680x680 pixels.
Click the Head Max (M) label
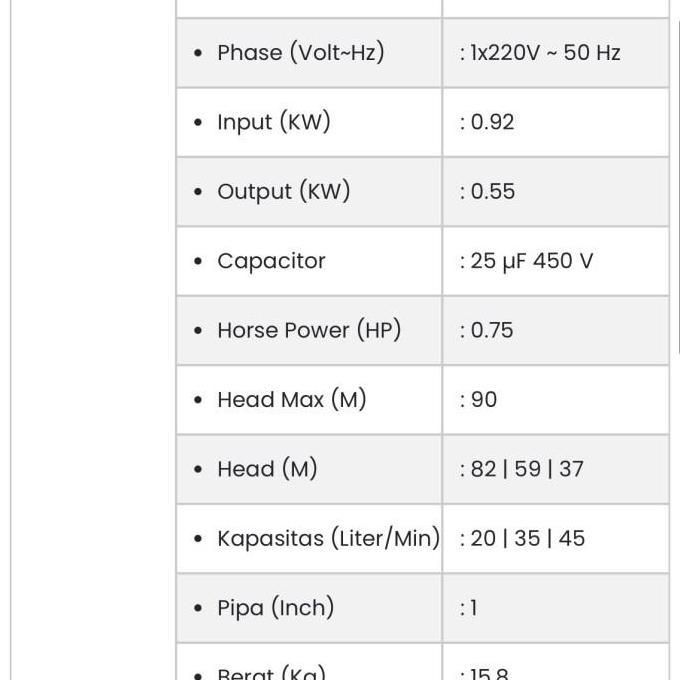[x=291, y=400]
